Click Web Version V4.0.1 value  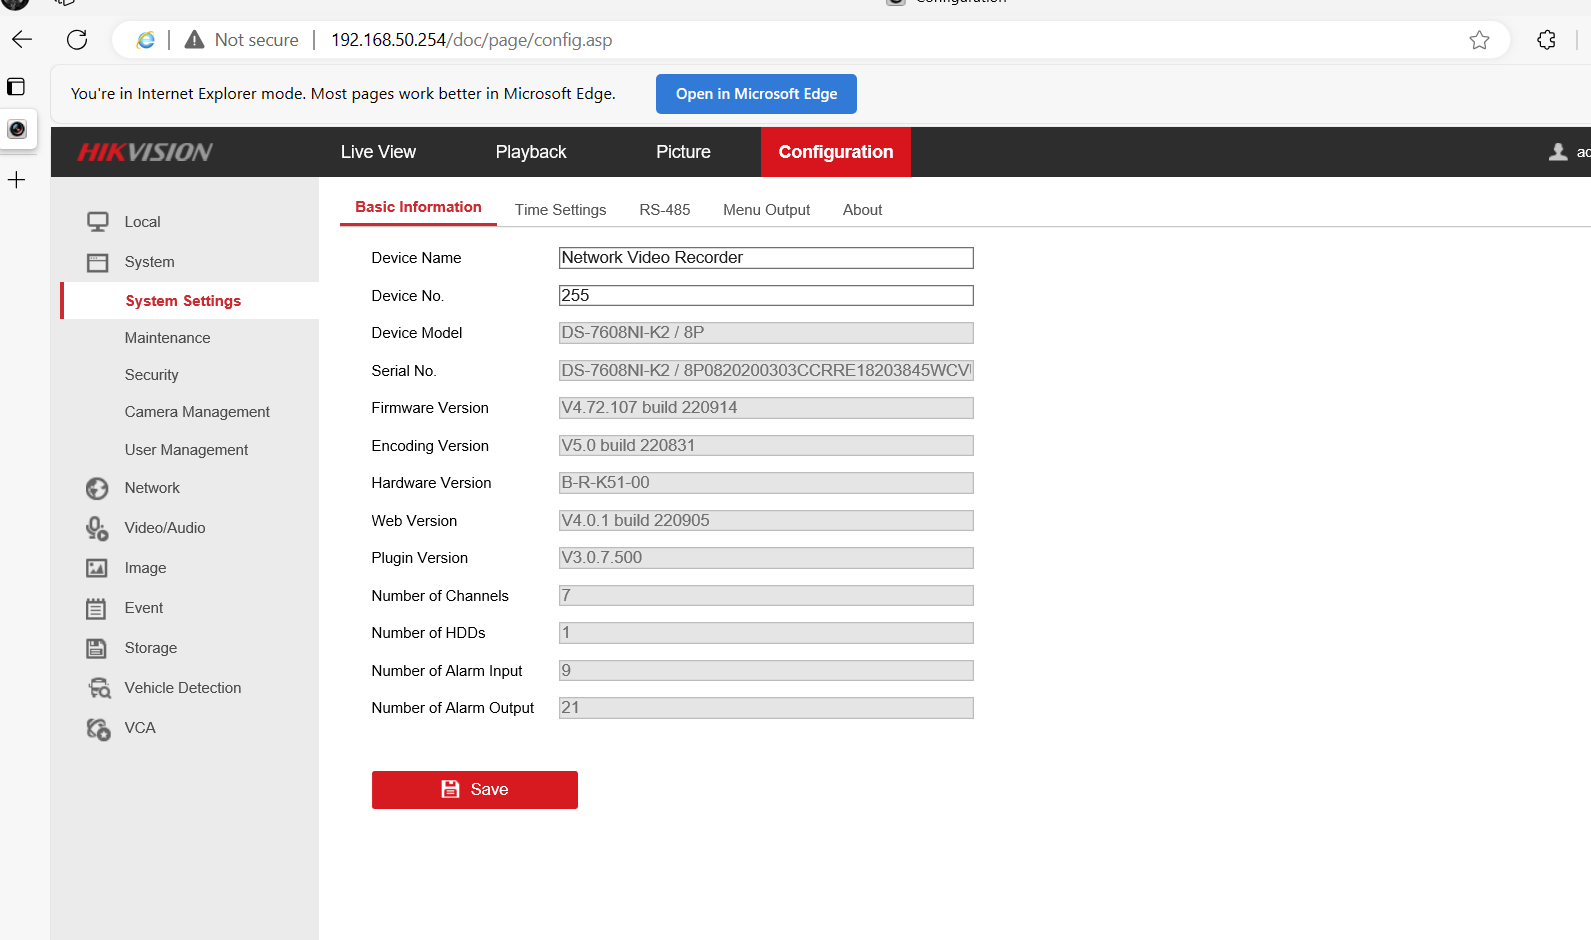point(766,521)
